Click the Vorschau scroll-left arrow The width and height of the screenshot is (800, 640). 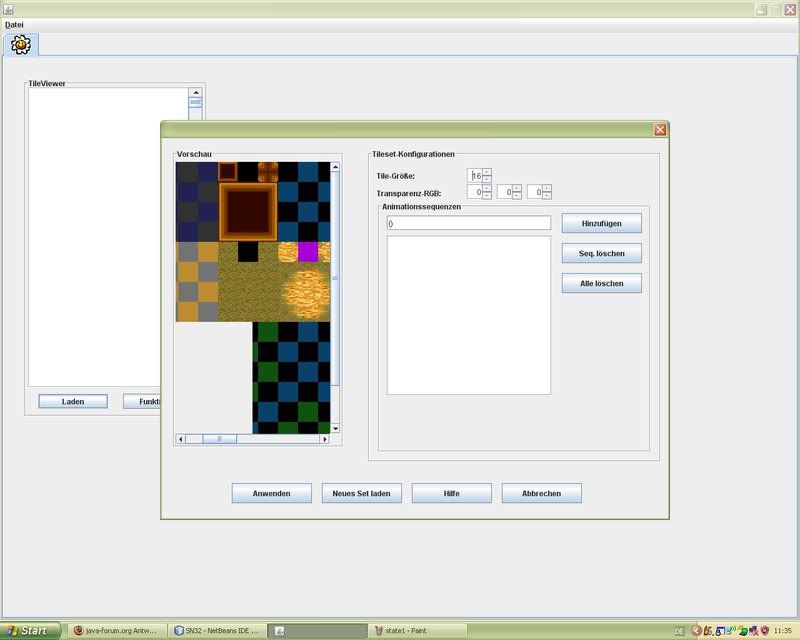[x=181, y=439]
